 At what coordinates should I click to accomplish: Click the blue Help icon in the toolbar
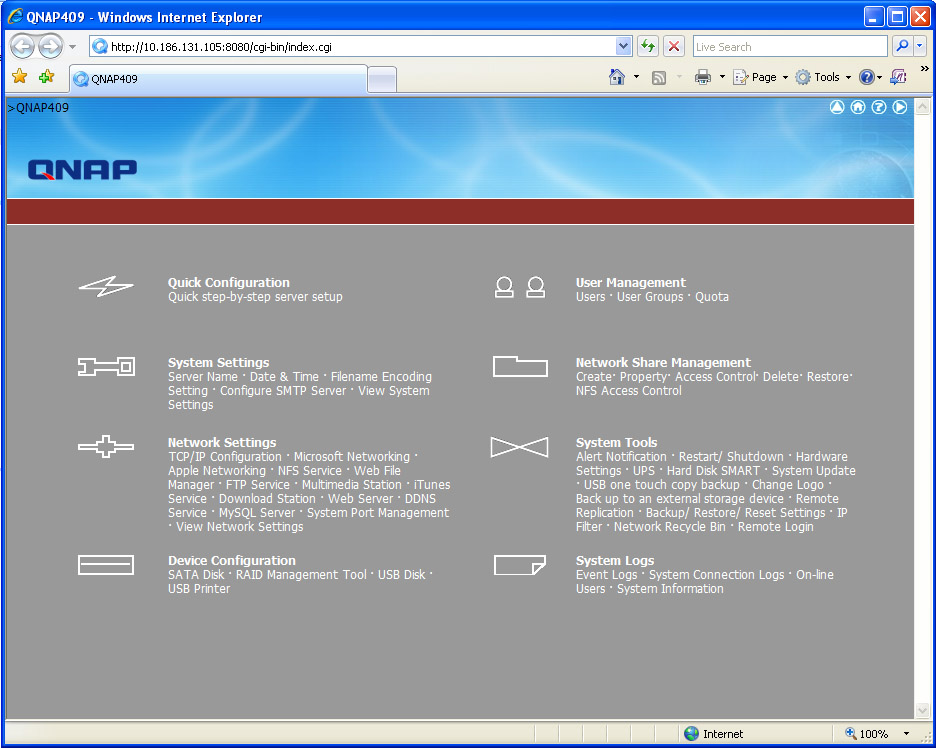point(867,77)
